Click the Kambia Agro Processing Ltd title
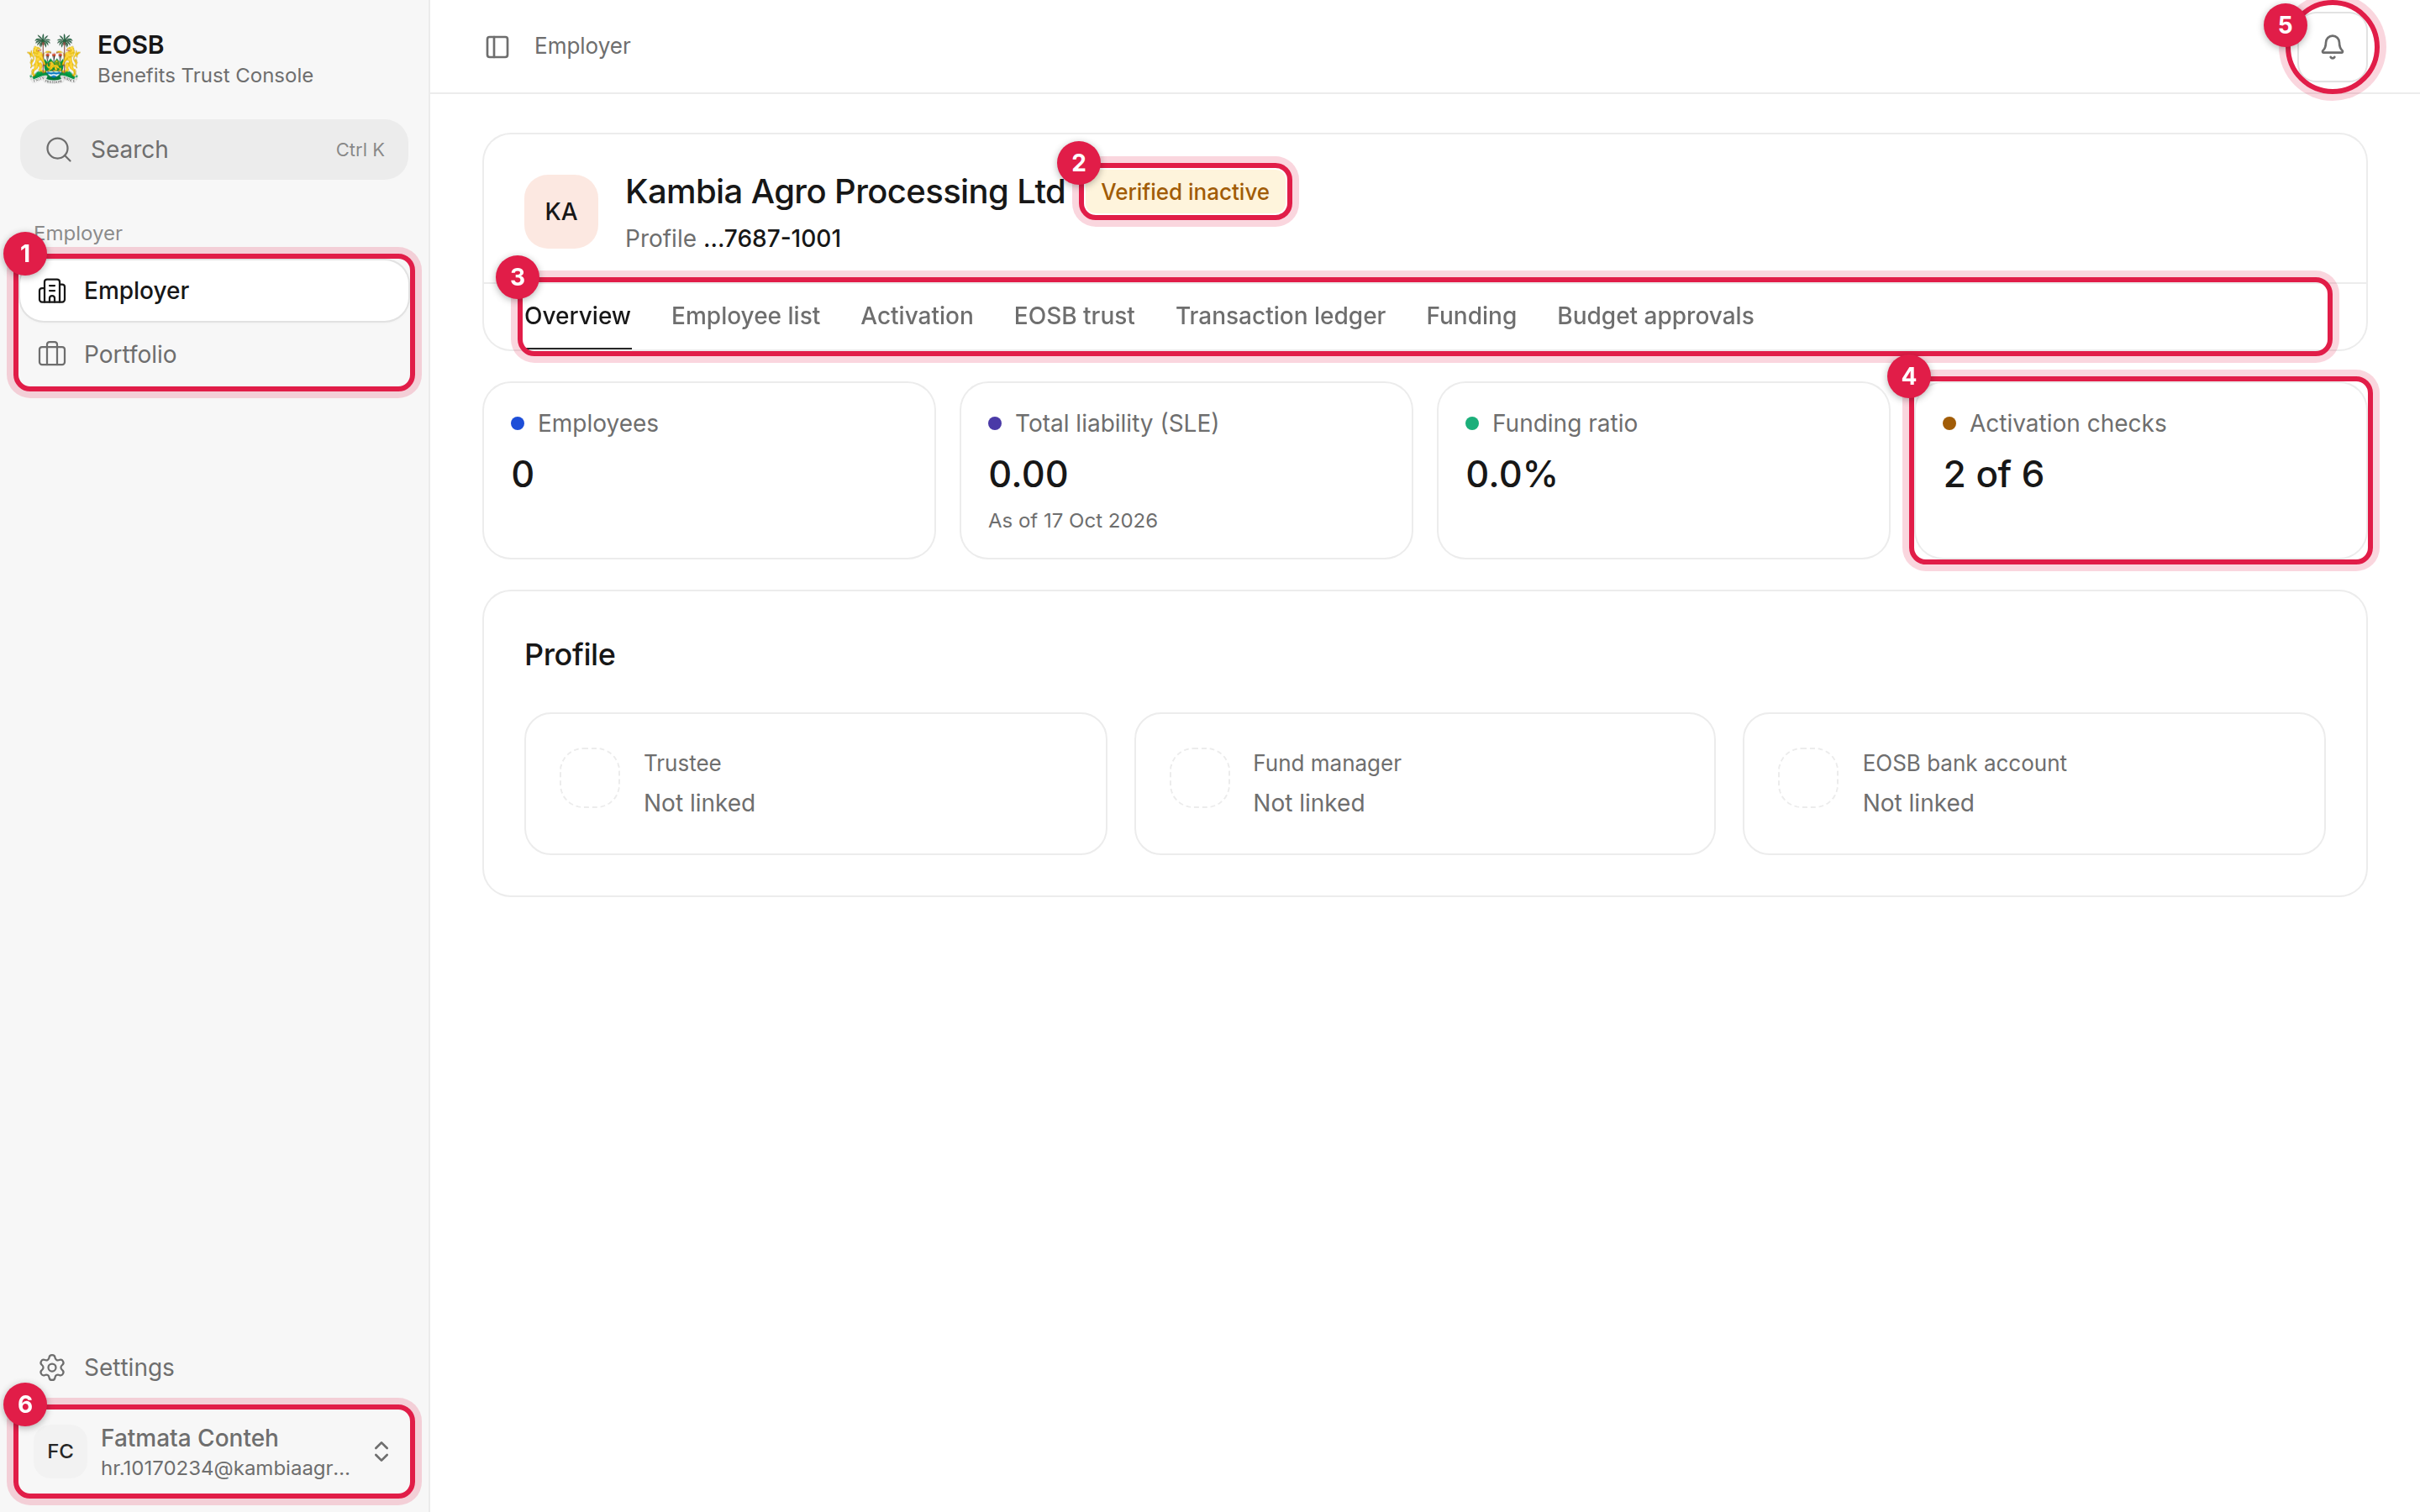The image size is (2420, 1512). click(x=845, y=191)
